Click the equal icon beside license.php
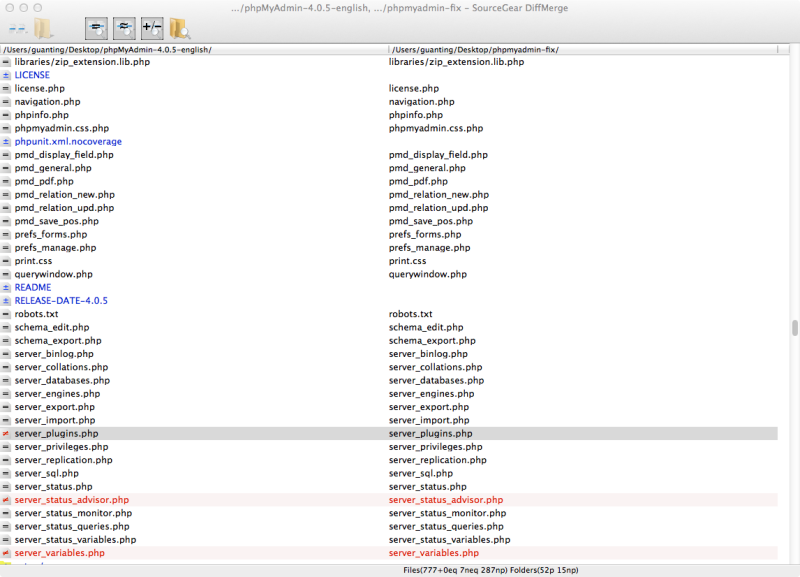800x577 pixels. point(6,88)
